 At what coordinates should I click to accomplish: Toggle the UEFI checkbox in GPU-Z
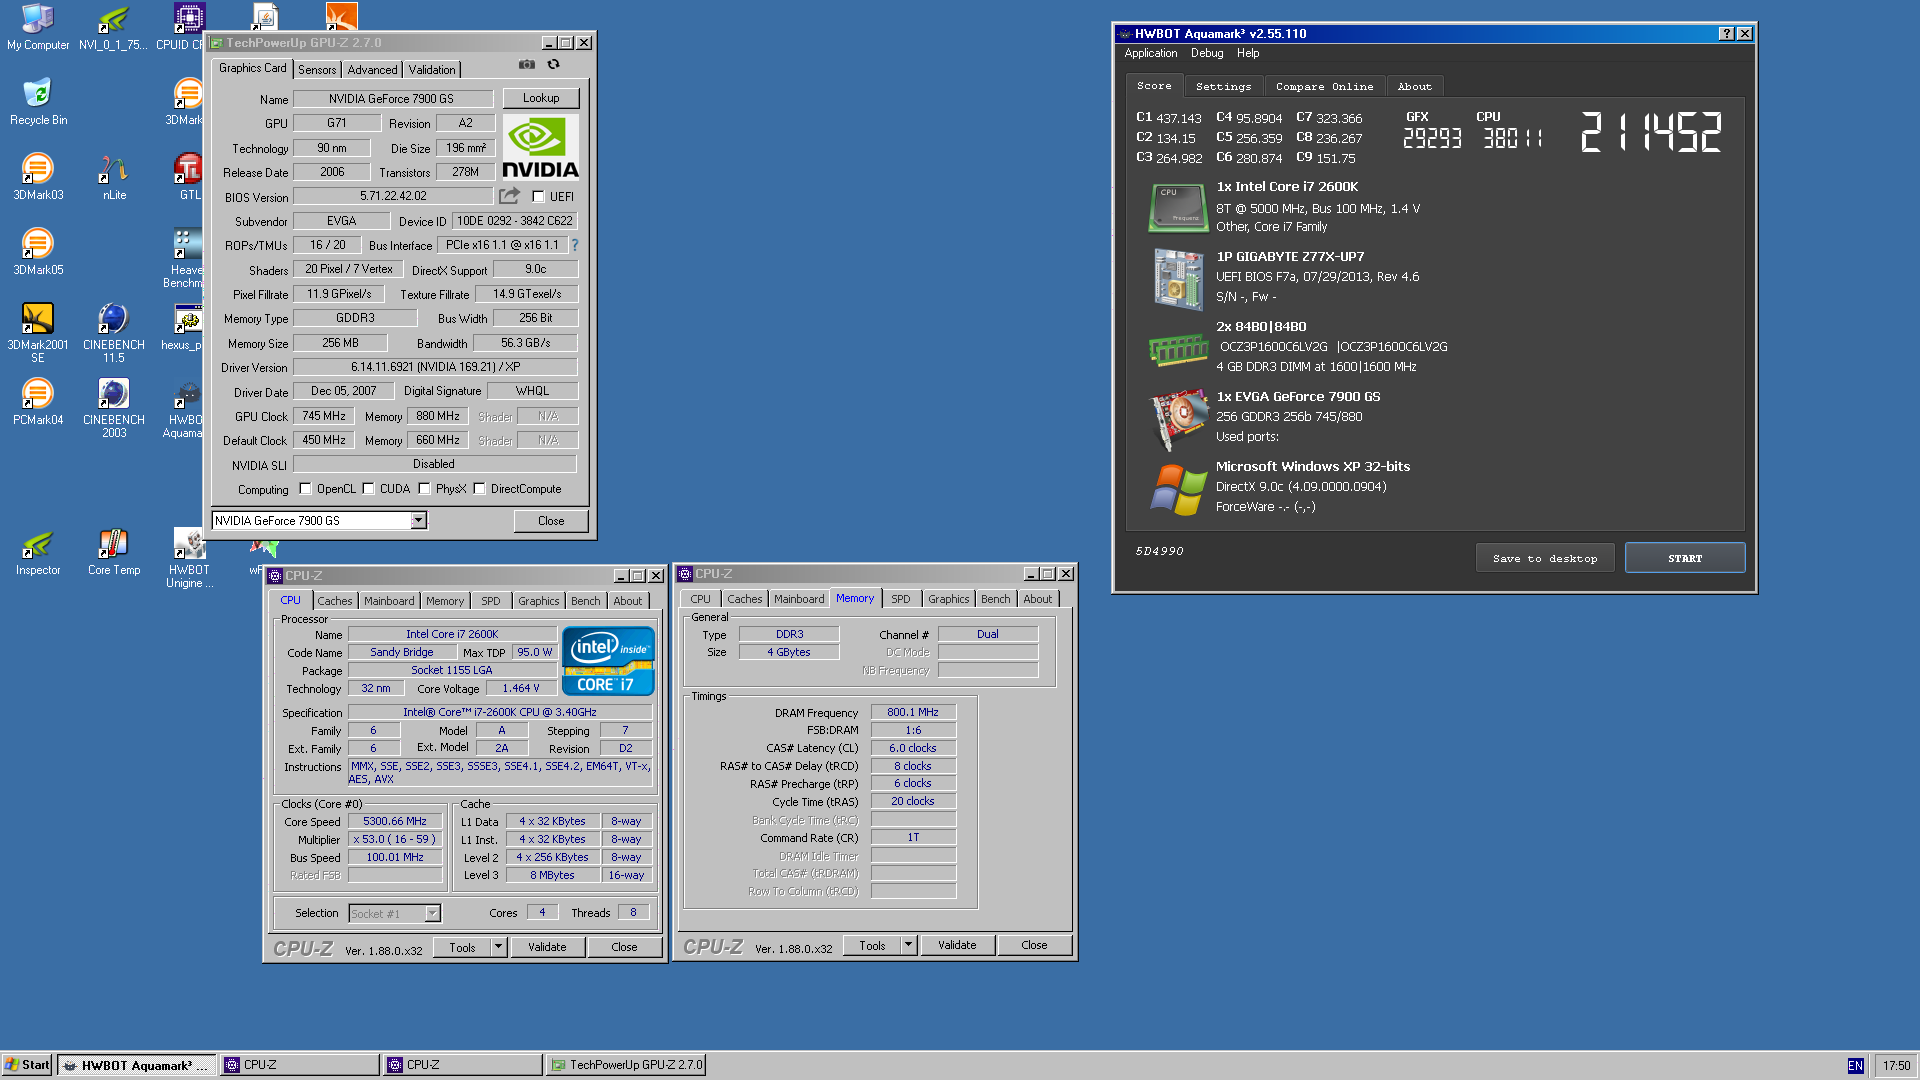538,197
